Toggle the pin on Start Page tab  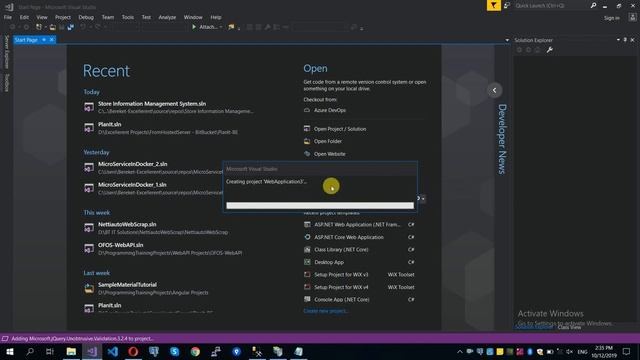44,40
